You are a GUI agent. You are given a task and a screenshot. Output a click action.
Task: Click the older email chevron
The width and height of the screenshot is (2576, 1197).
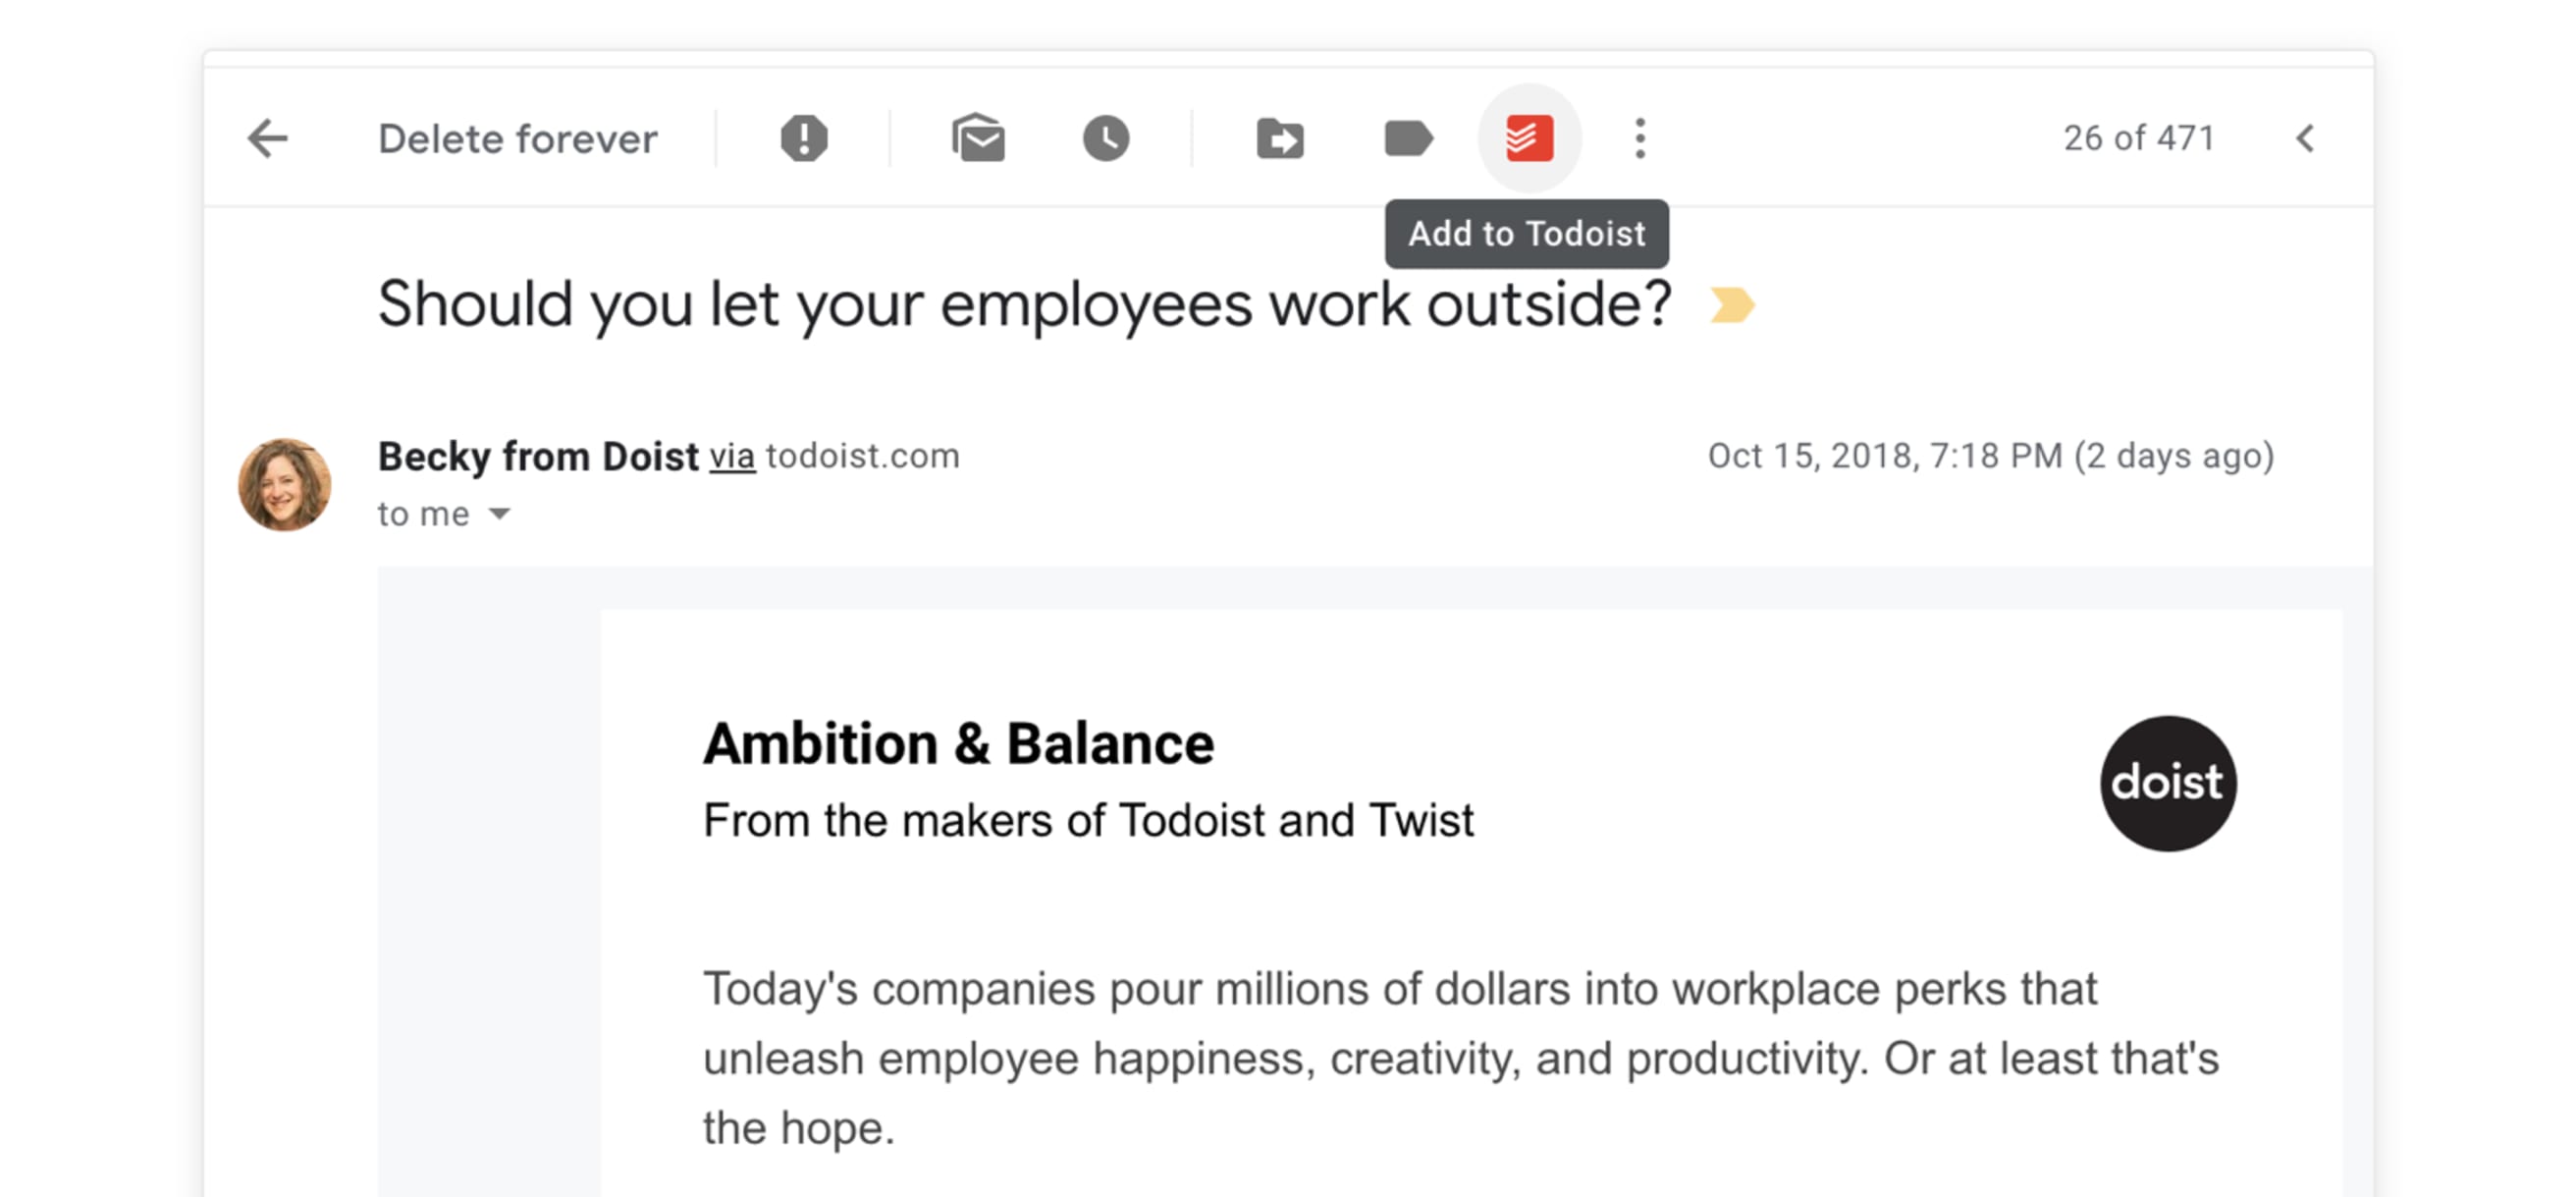click(x=2306, y=138)
